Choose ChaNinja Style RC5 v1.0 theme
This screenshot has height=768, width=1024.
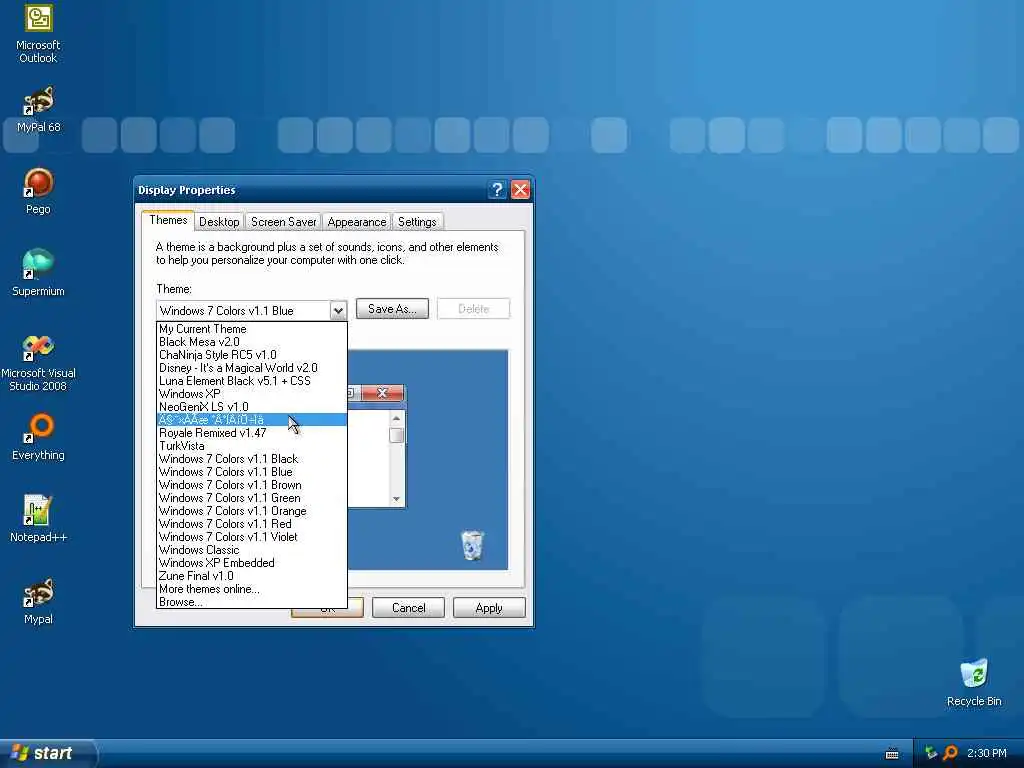[251, 355]
